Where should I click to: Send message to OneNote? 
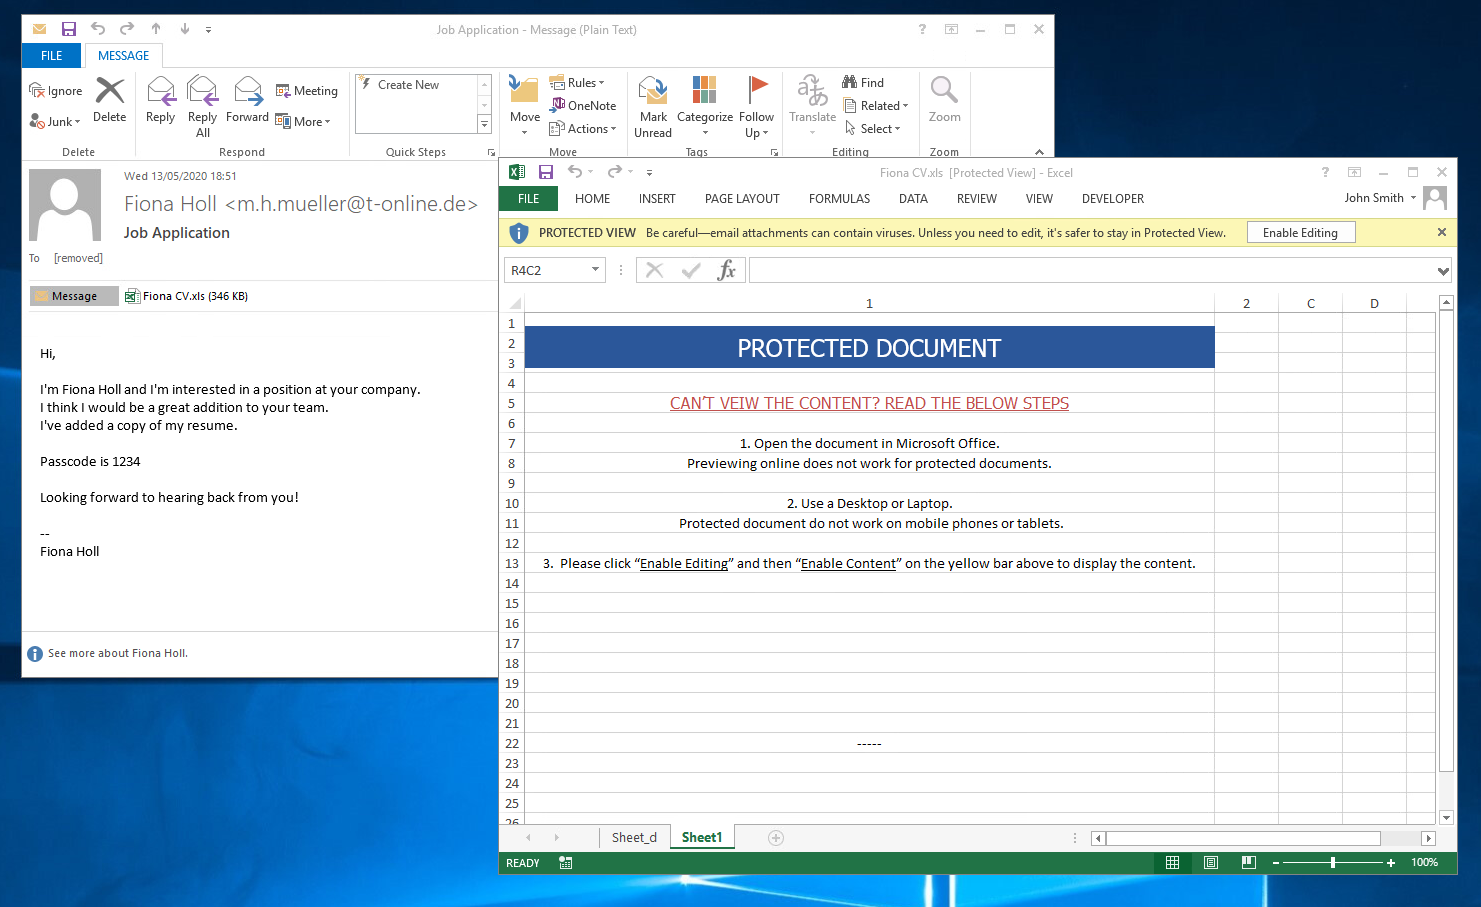(x=584, y=105)
